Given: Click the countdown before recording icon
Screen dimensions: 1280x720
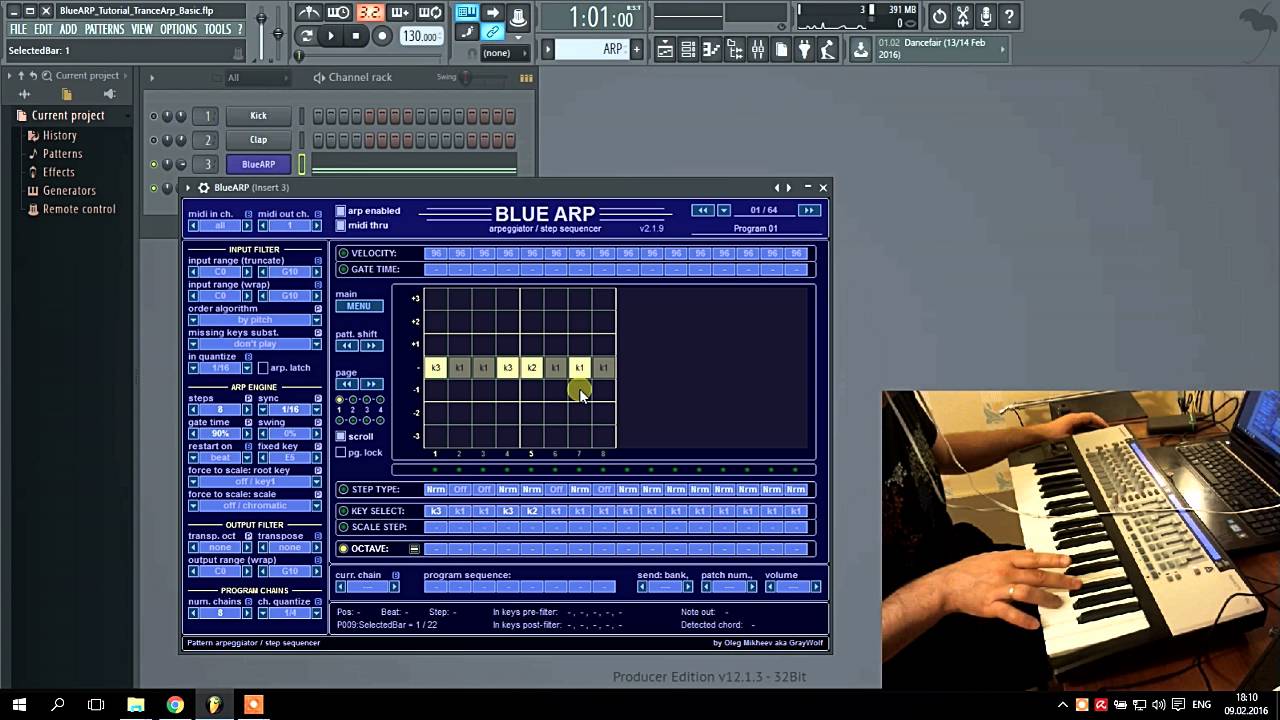Looking at the screenshot, I should pyautogui.click(x=370, y=13).
